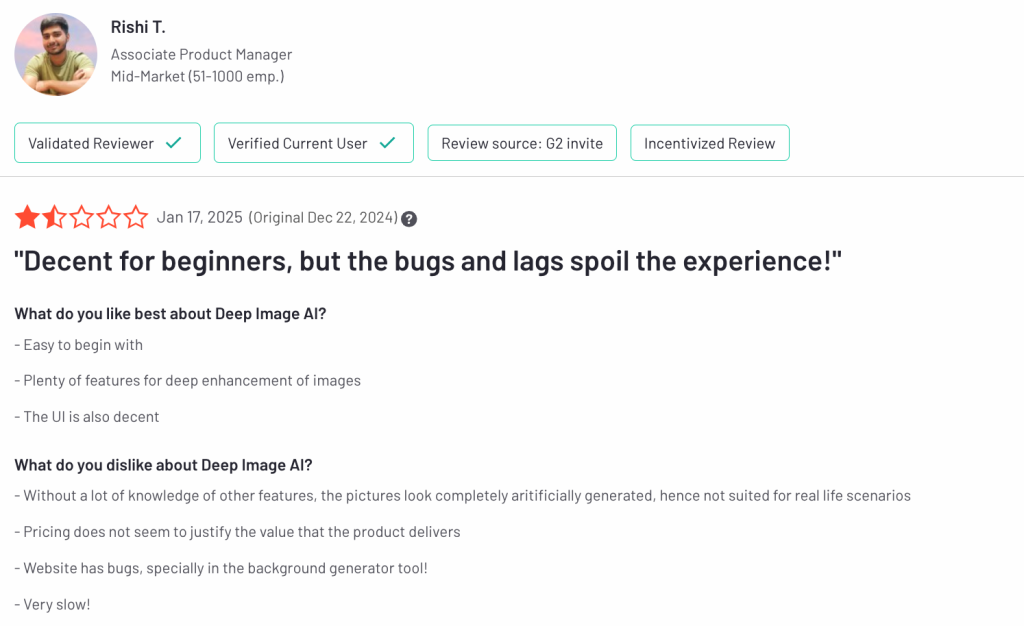Click the Mid-Market company size text
The height and width of the screenshot is (626, 1024).
click(x=197, y=76)
